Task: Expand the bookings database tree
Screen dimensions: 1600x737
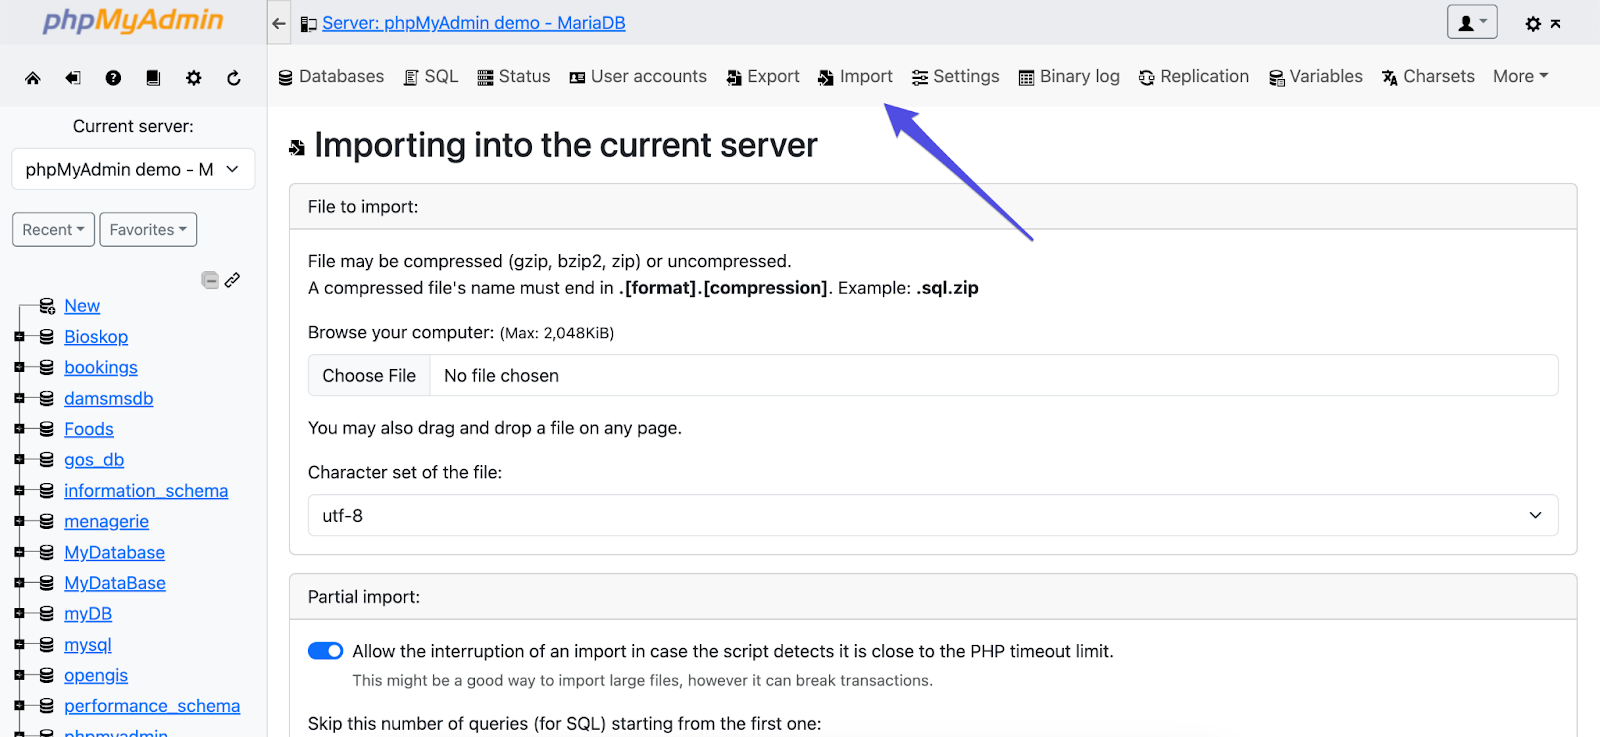Action: pos(19,368)
